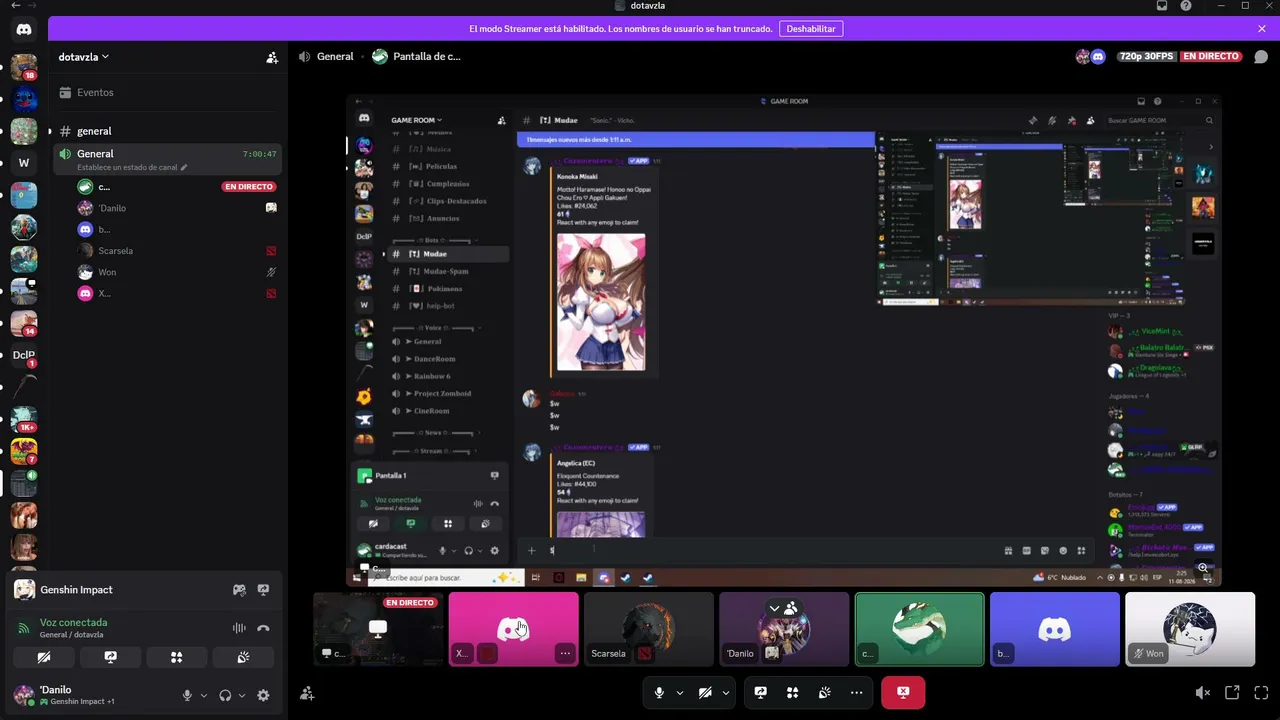Image resolution: width=1280 pixels, height=720 pixels.
Task: Toggle microphone mute in the user panel
Action: point(187,695)
